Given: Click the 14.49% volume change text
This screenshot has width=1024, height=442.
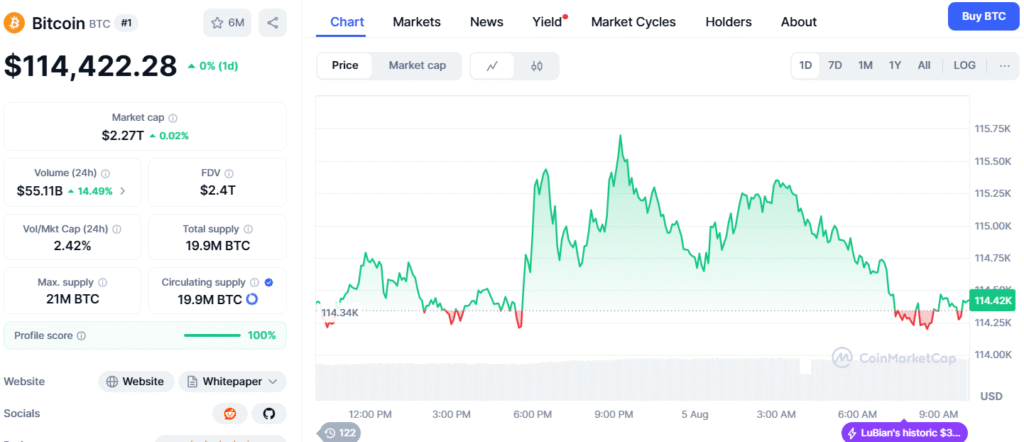Looking at the screenshot, I should [x=94, y=191].
